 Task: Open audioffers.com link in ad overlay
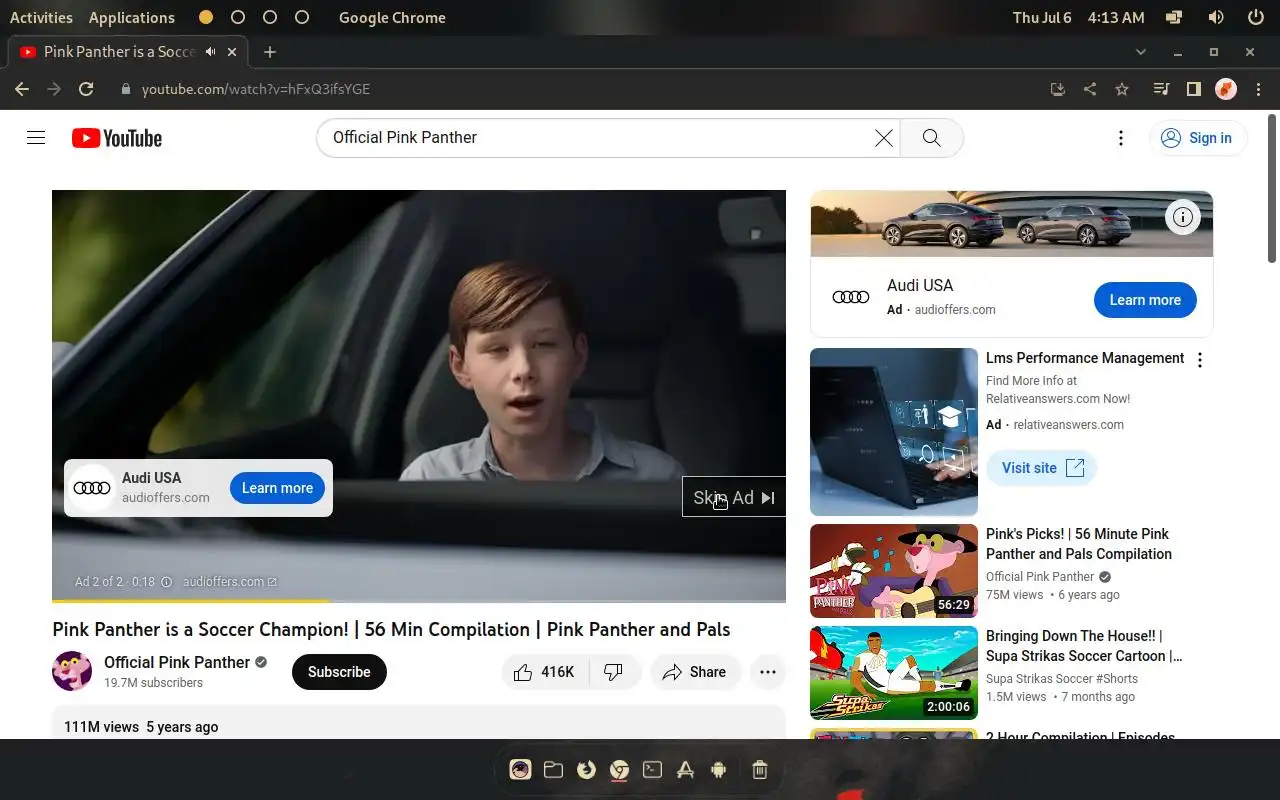[230, 582]
